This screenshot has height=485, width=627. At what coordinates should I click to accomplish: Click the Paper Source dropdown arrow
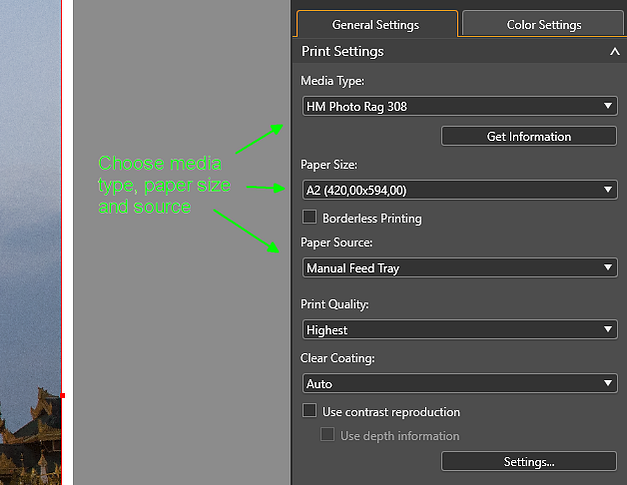click(x=608, y=267)
